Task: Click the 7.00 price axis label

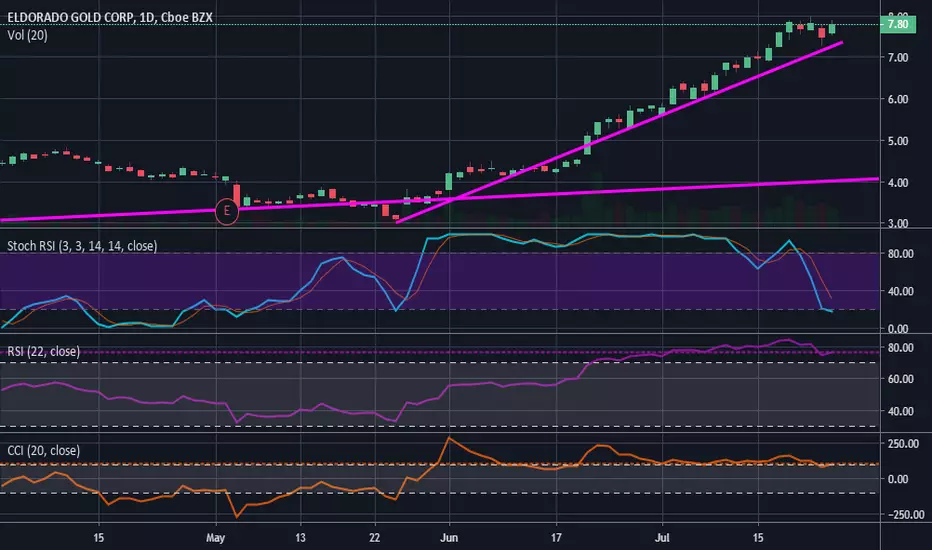Action: click(x=898, y=58)
